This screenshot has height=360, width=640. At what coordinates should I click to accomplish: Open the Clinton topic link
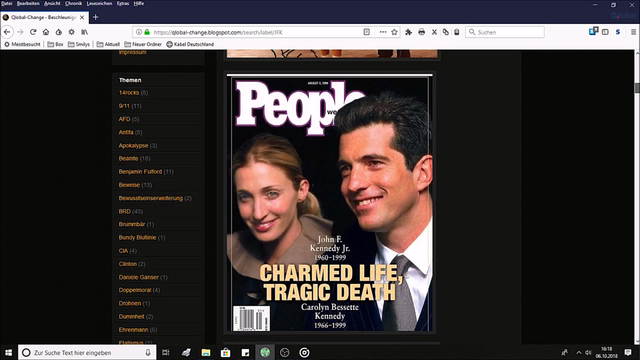coord(128,264)
